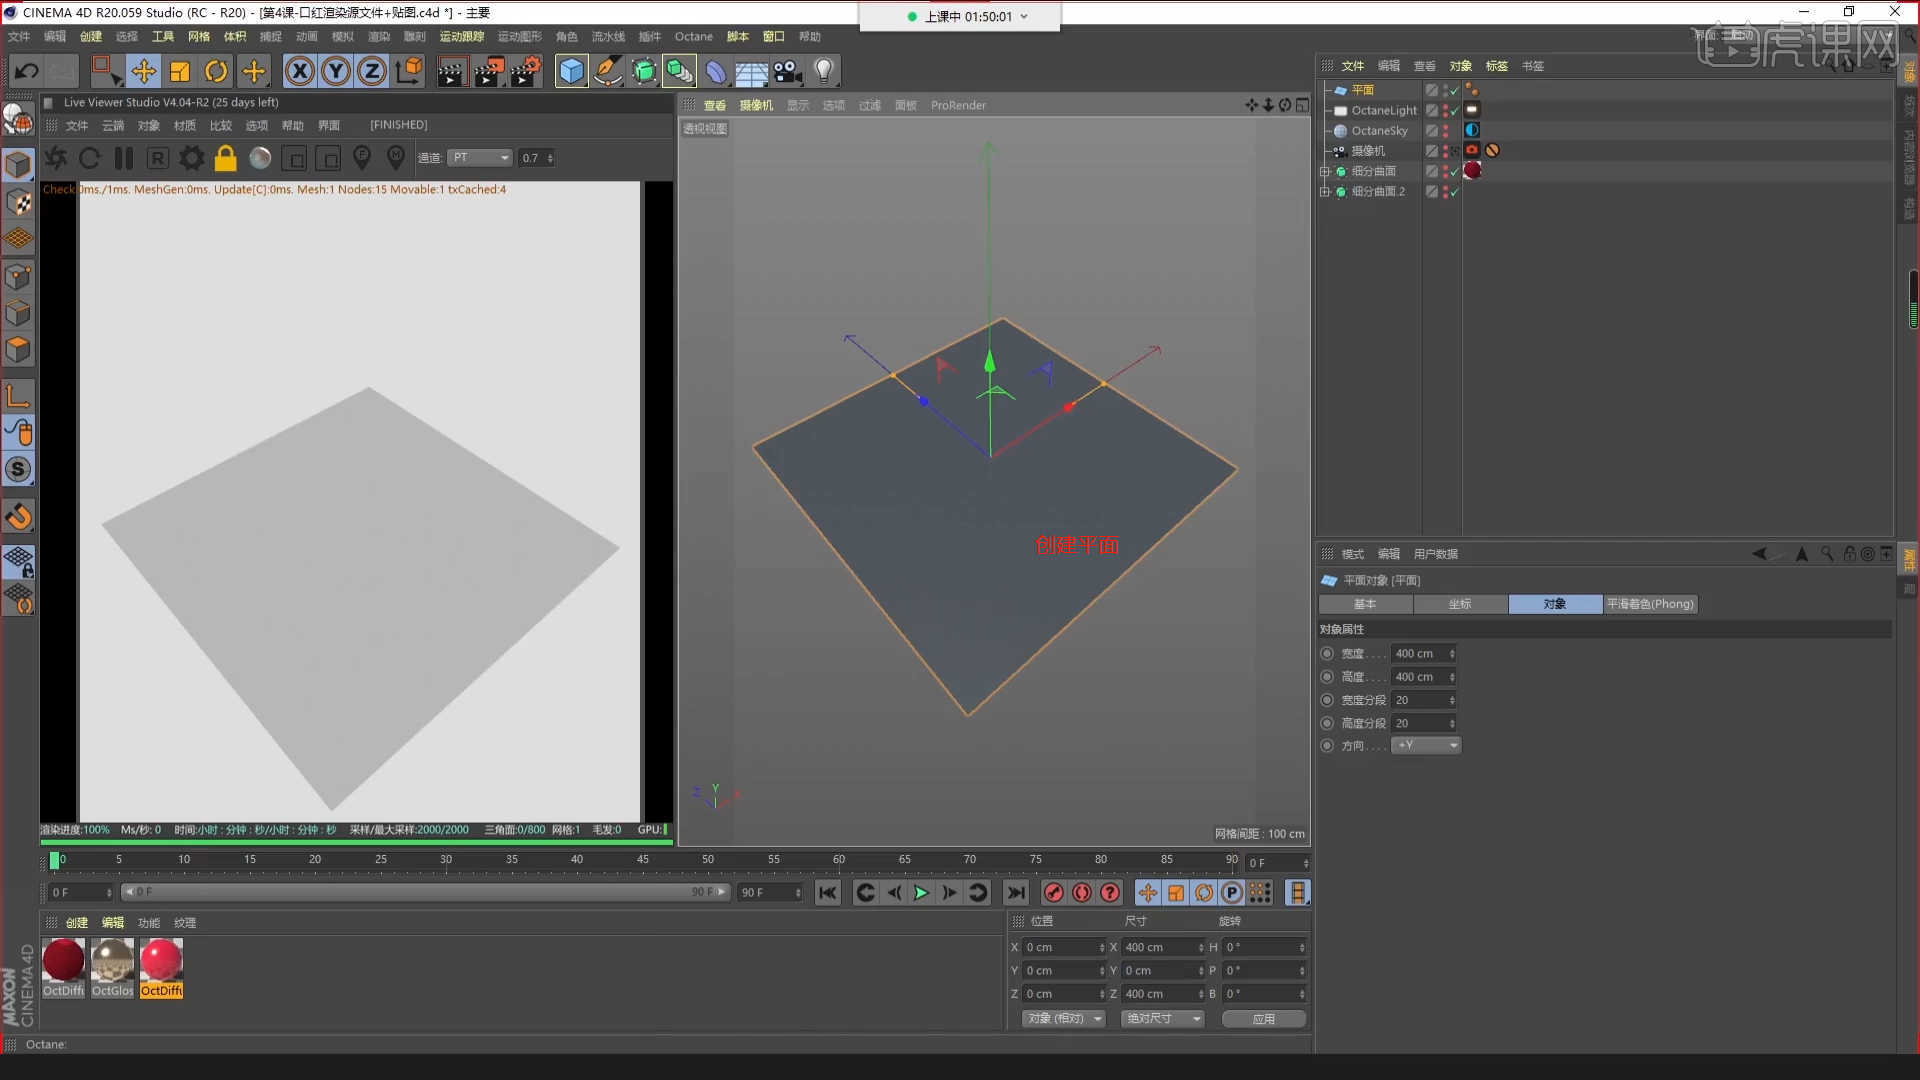1920x1080 pixels.
Task: Toggle 细分曲面.2 enabled checkmark
Action: (x=1455, y=192)
